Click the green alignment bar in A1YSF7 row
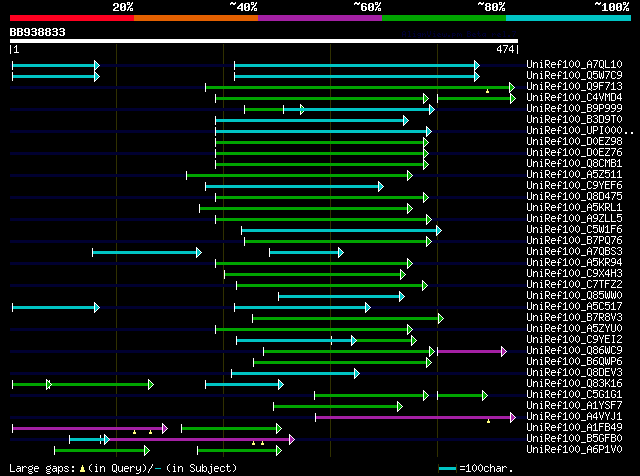 [x=338, y=406]
